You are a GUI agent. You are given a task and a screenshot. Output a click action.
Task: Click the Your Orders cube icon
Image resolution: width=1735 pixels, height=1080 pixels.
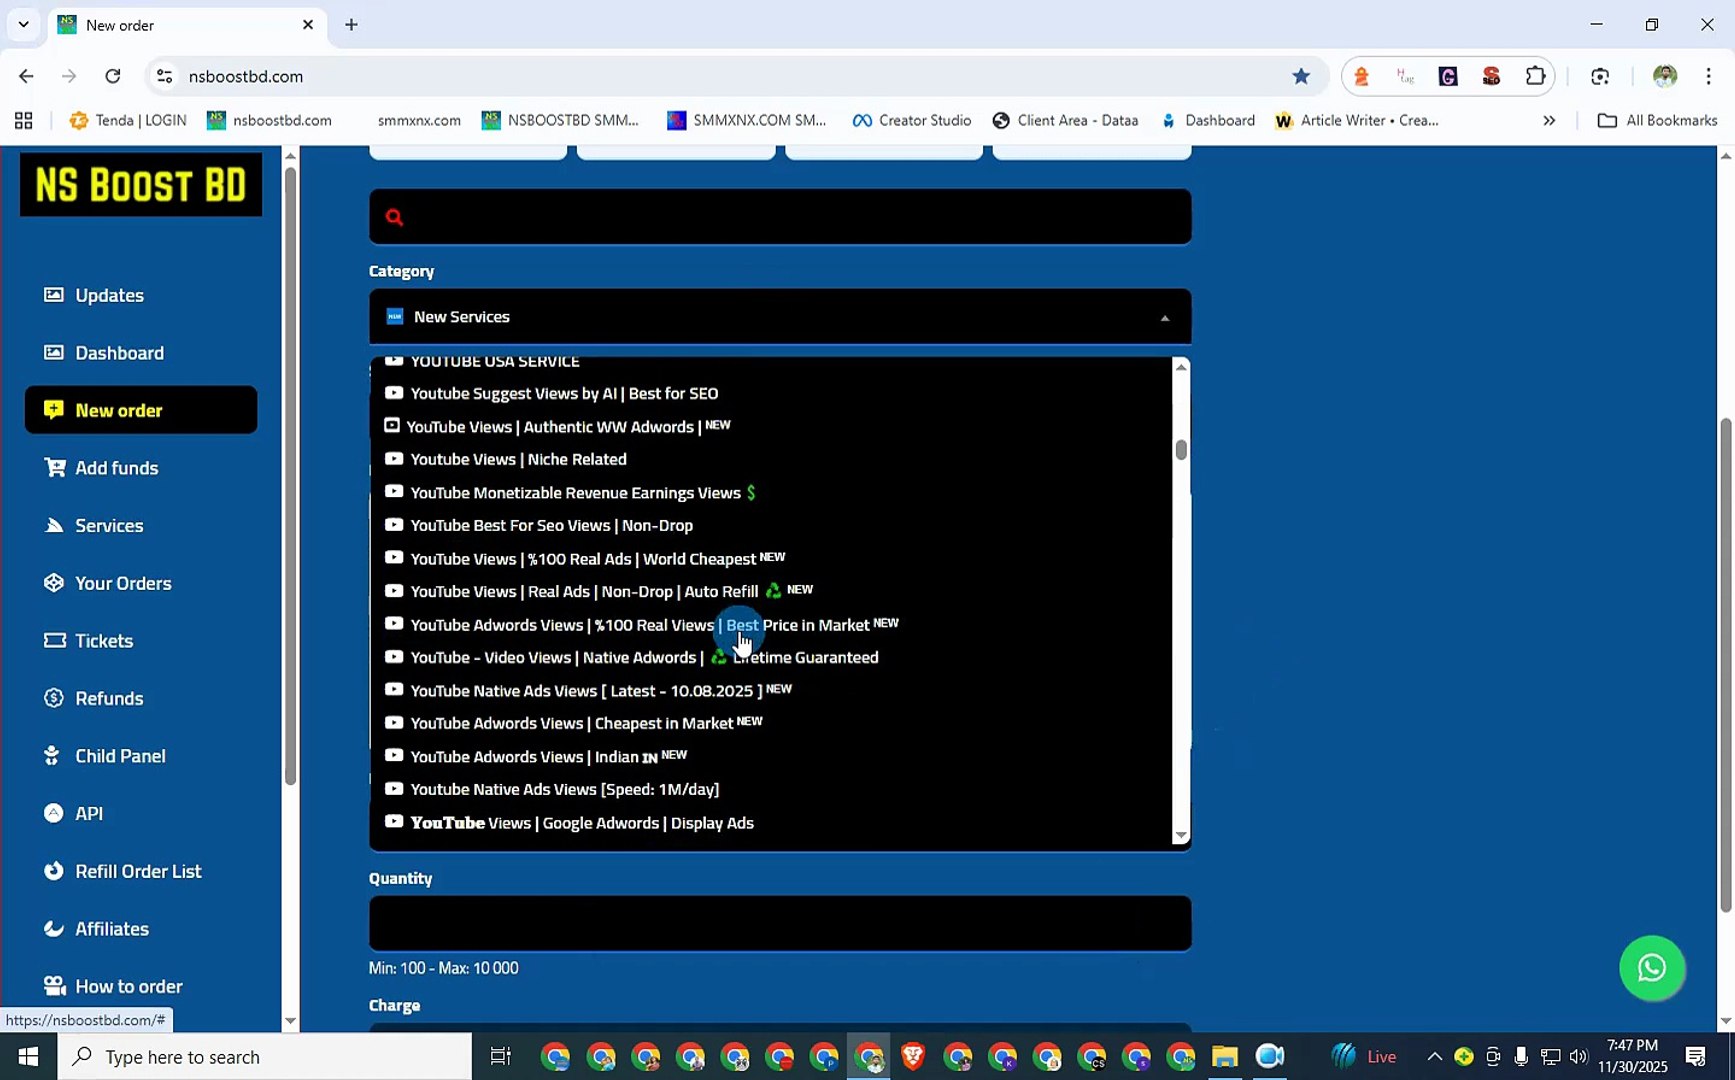point(54,583)
